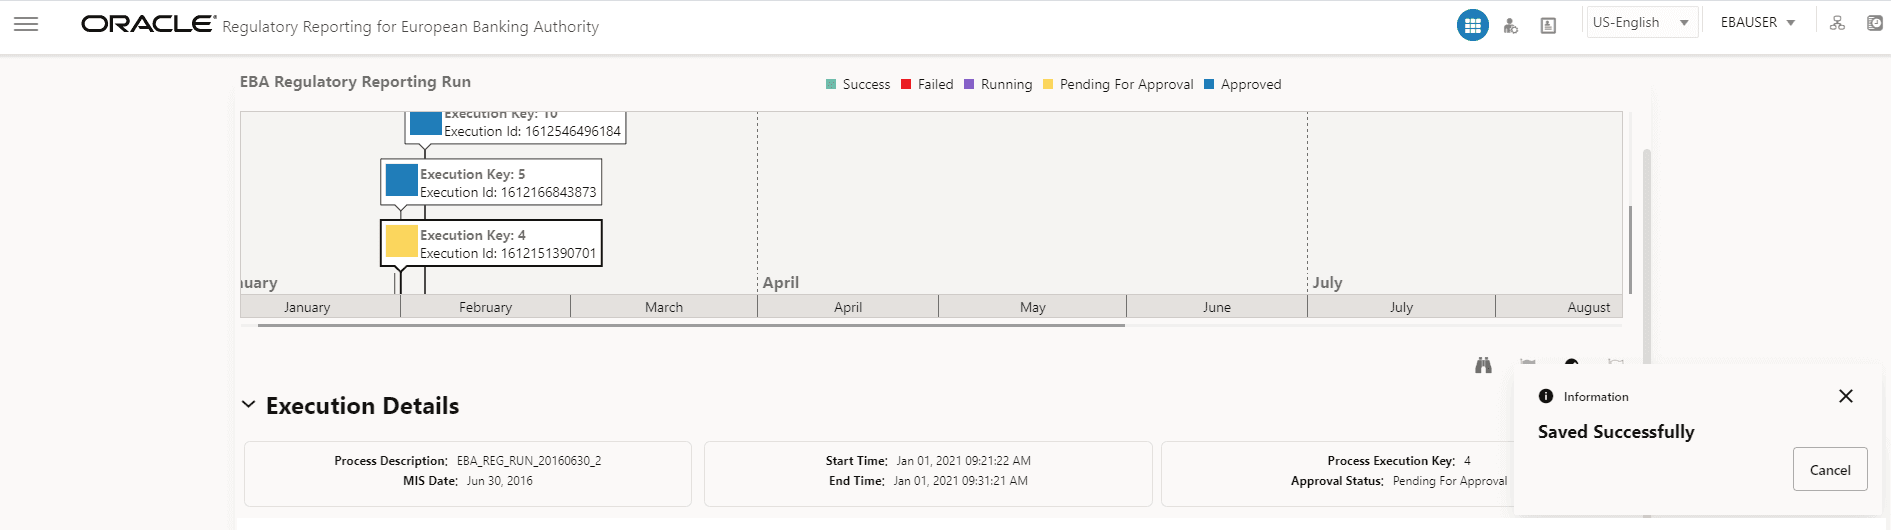Click Approval Status Pending For Approval value

pyautogui.click(x=1450, y=481)
